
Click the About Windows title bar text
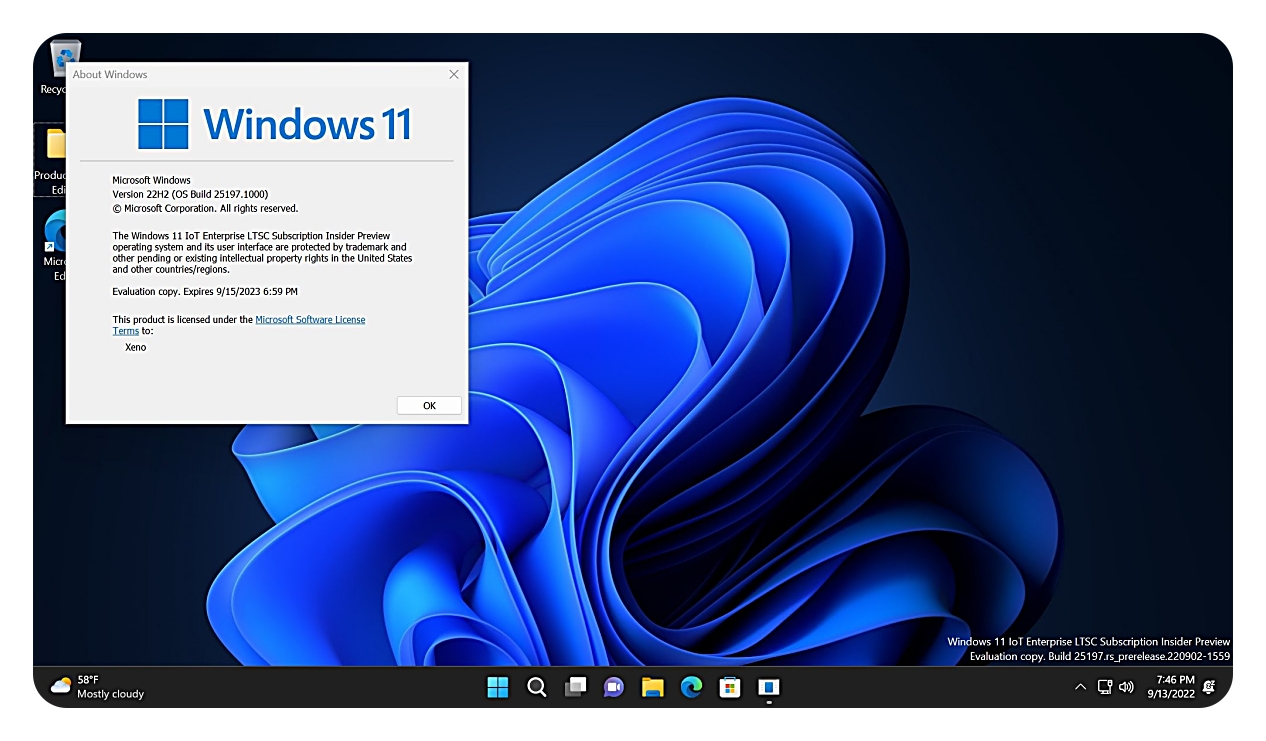click(110, 74)
